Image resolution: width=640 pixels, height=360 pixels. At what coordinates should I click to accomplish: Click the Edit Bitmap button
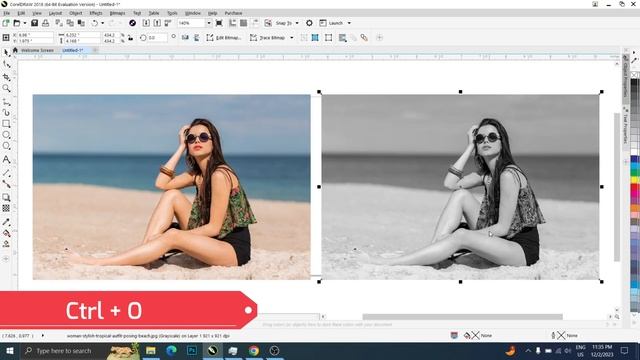coord(224,38)
